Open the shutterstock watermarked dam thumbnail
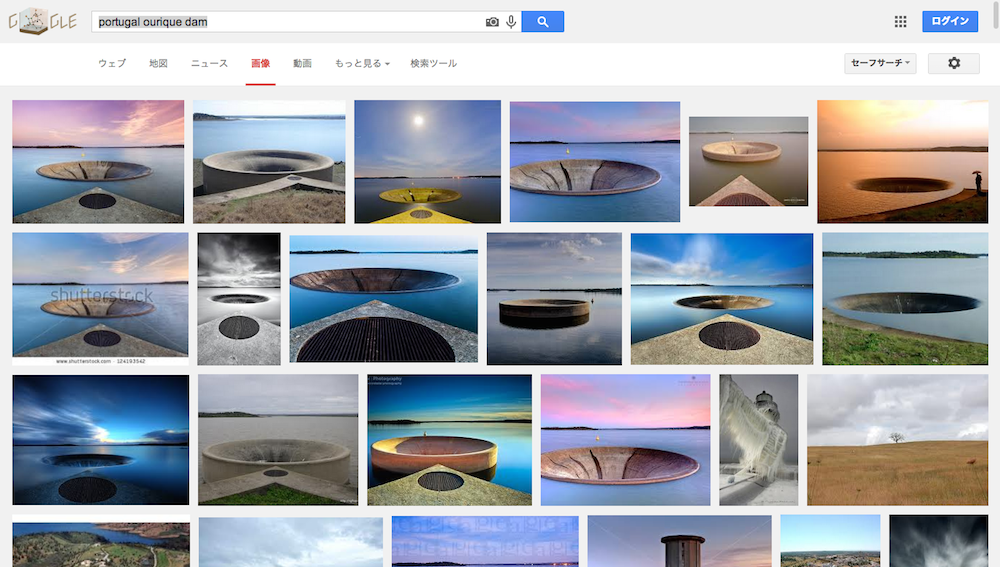This screenshot has width=1000, height=567. tap(100, 296)
